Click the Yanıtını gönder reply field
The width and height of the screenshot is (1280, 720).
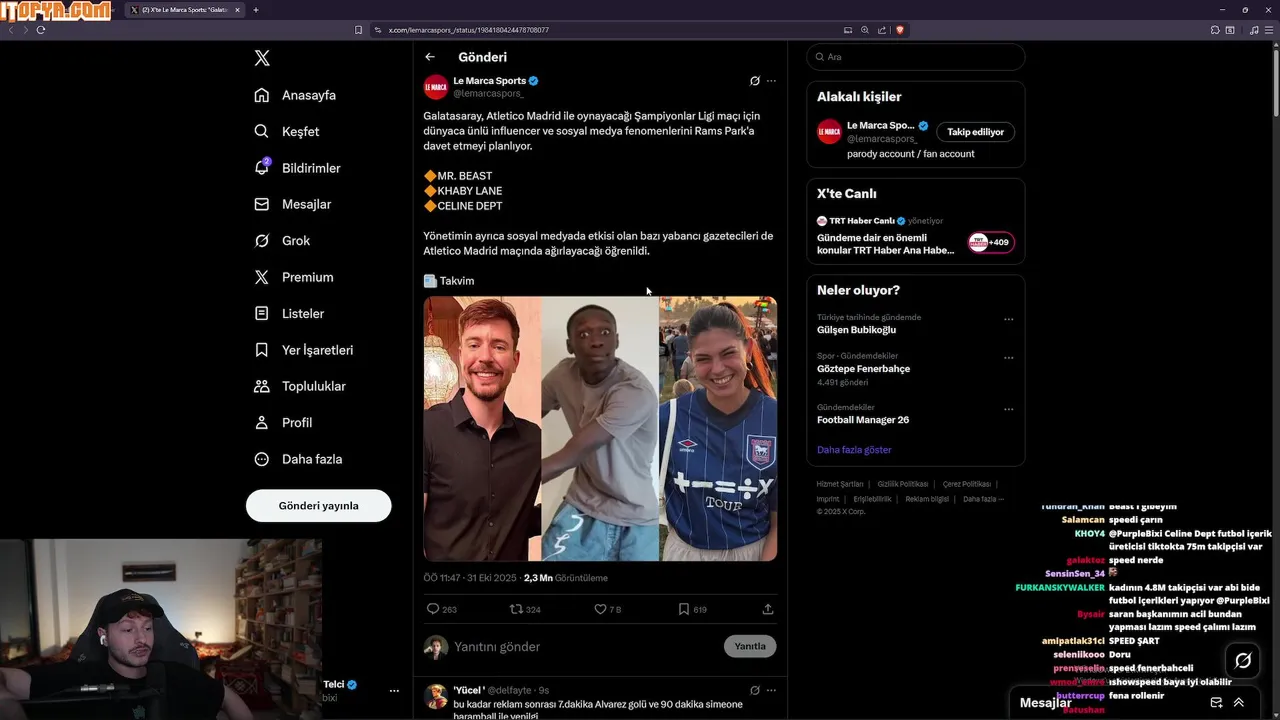pos(585,647)
